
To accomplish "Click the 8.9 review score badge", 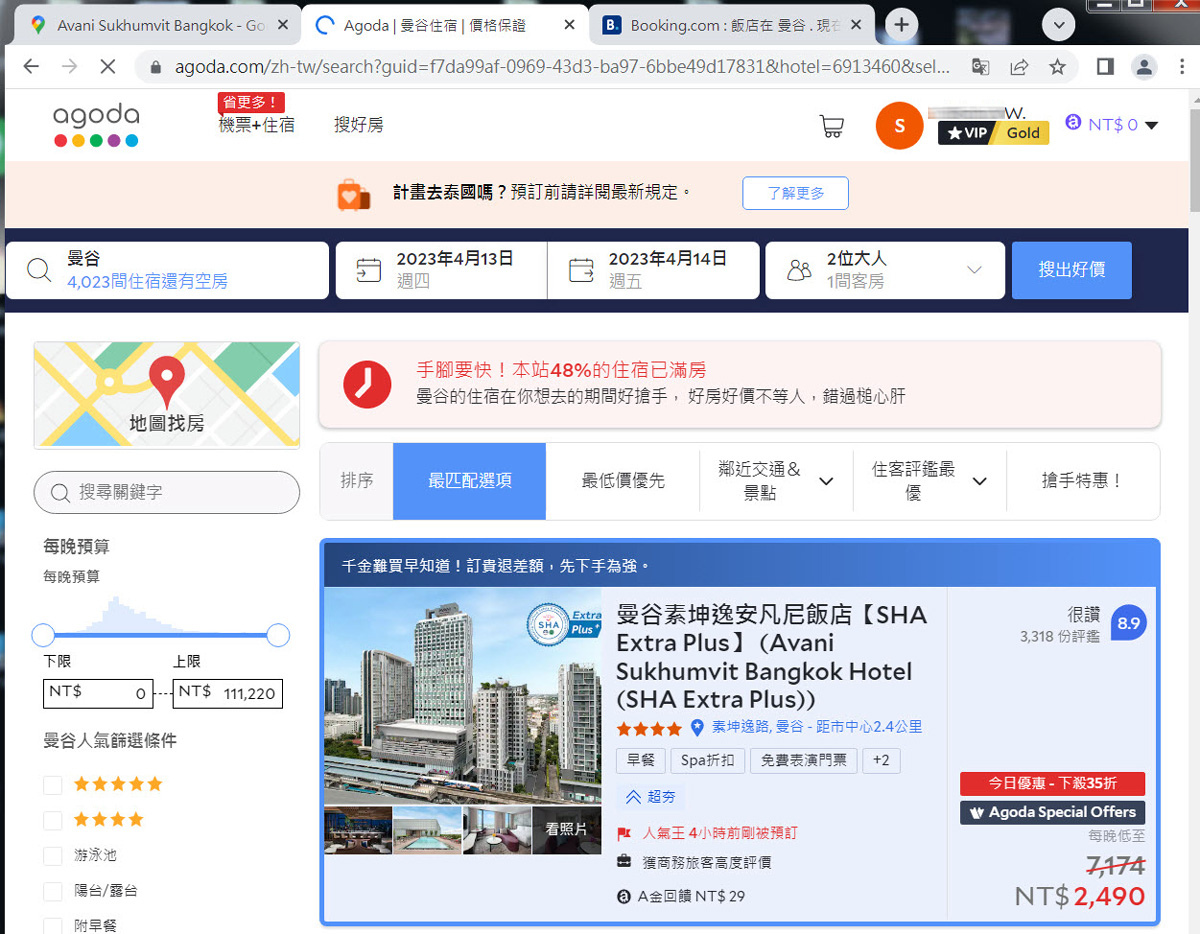I will [1128, 623].
